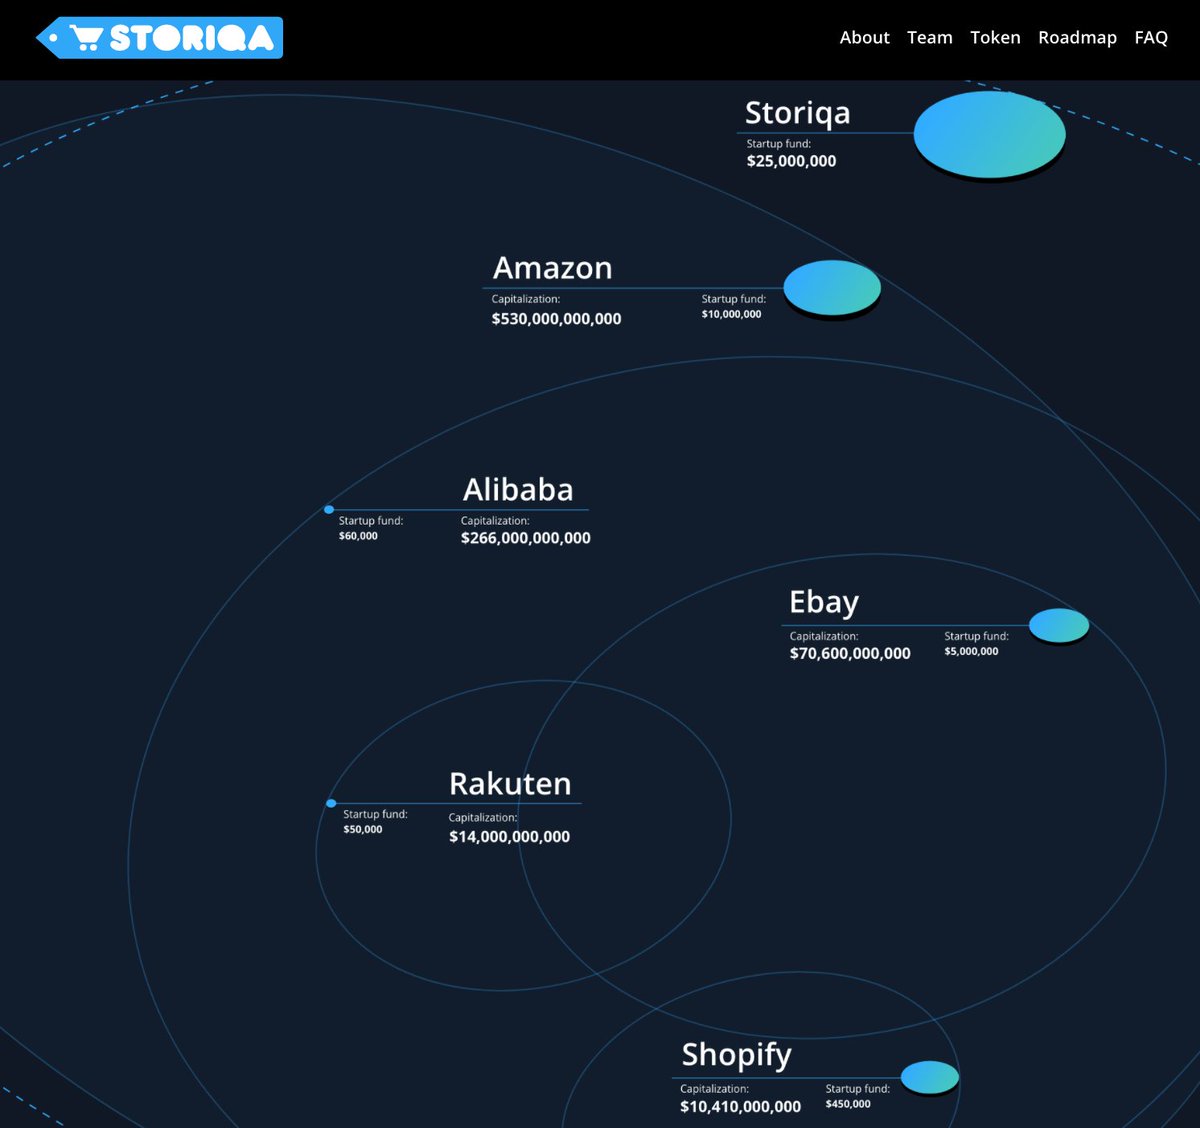The image size is (1200, 1128).
Task: Click Alibaba's $60,000 startup fund
Action: tap(358, 536)
